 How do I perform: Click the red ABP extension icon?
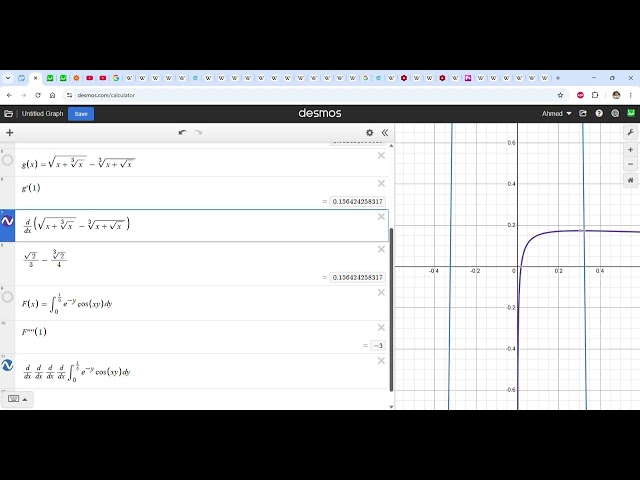tap(580, 95)
